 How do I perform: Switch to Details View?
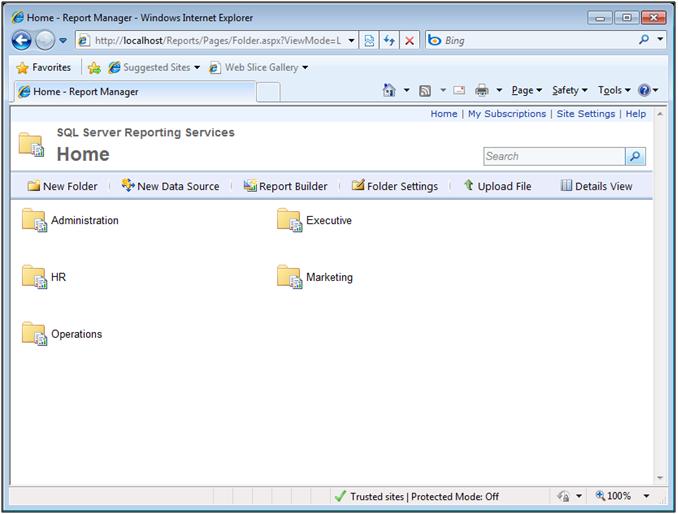596,186
